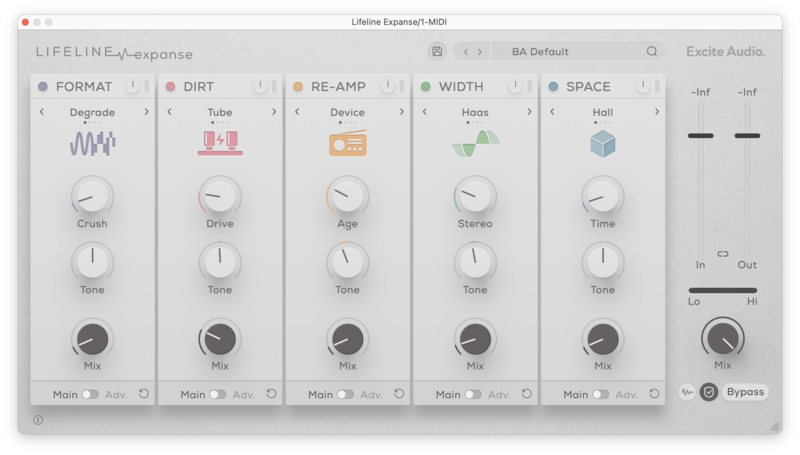Switch SPACE Main/Adv. toggle

tap(601, 394)
